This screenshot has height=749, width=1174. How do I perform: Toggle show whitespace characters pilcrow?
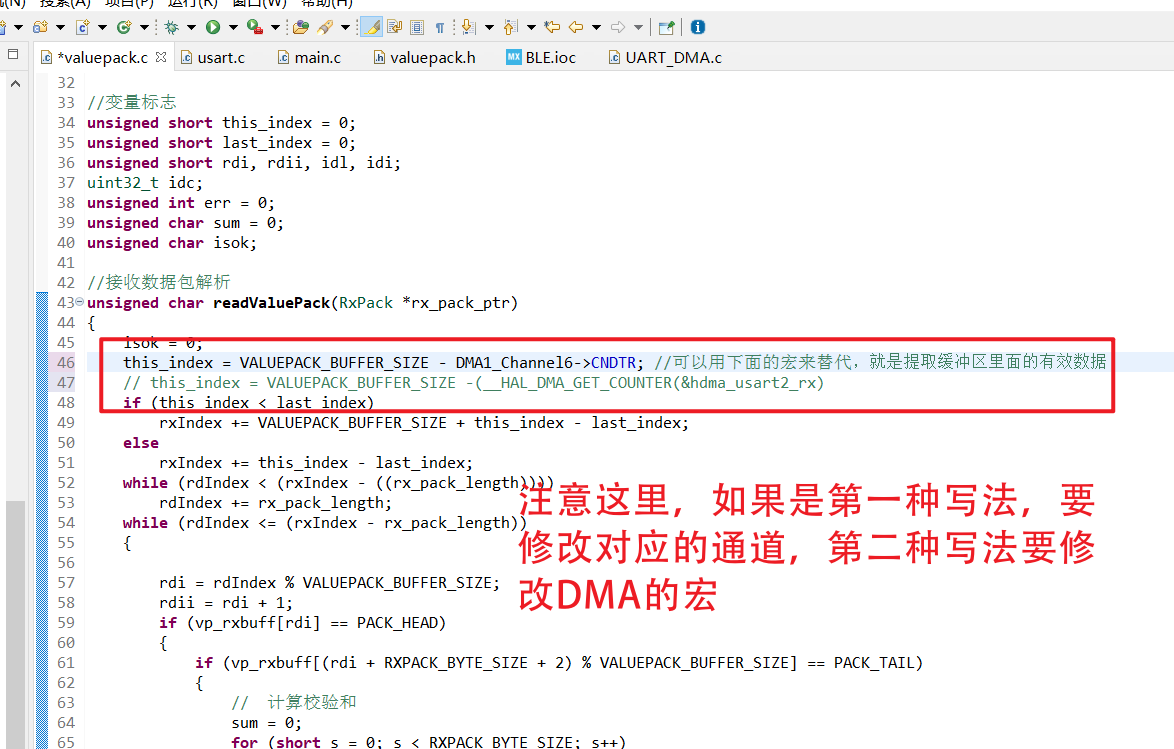point(440,28)
